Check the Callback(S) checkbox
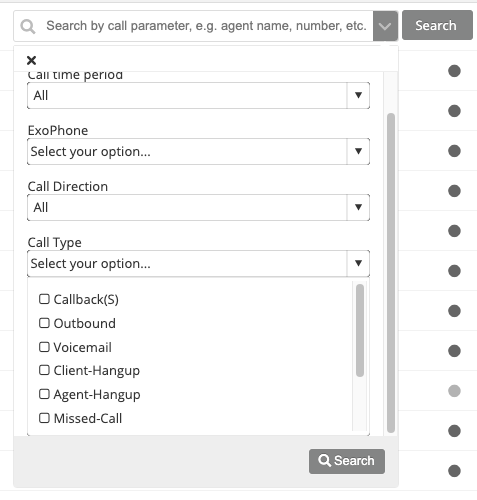Viewport: 477px width, 500px height. point(44,299)
